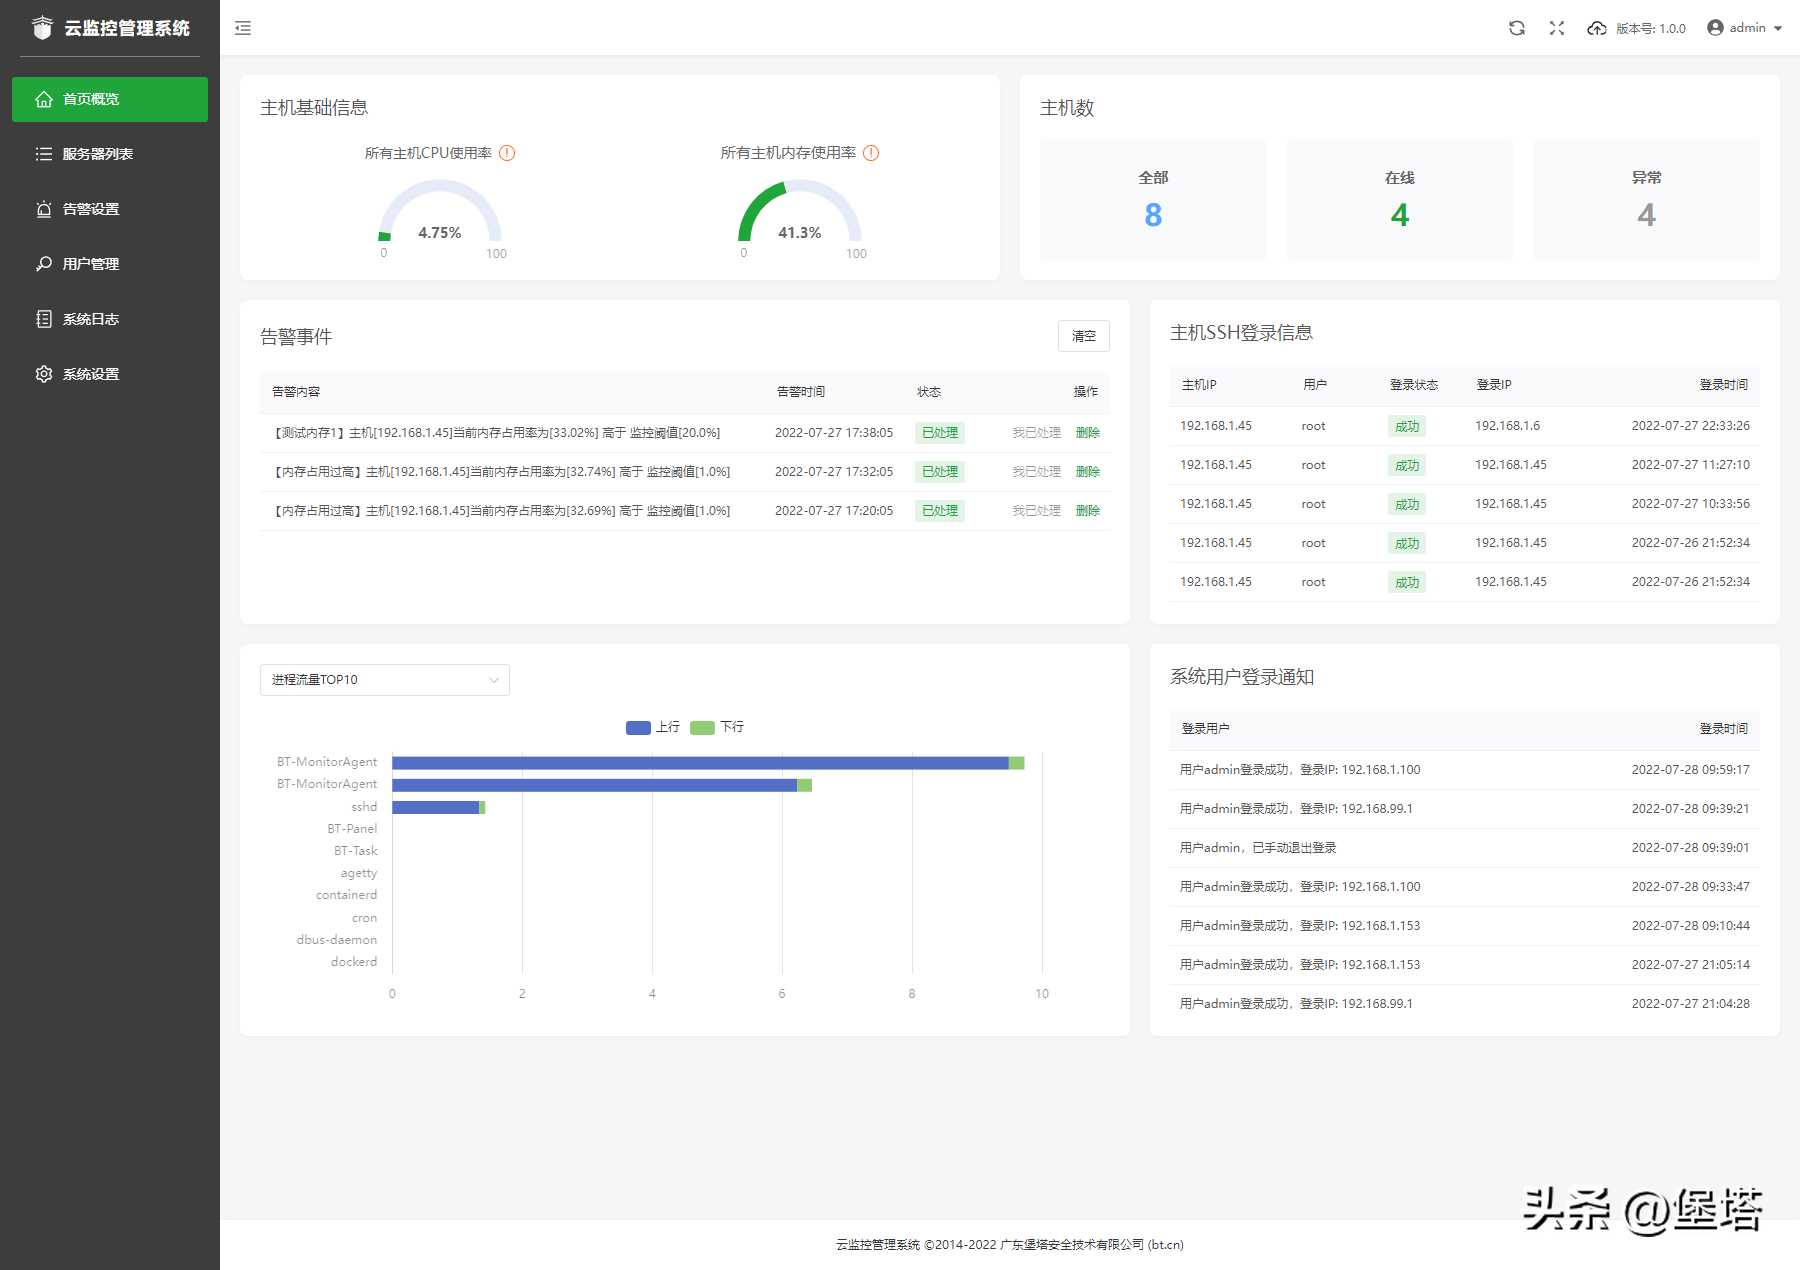The image size is (1800, 1270).
Task: Click 我已处理 for alert at 17:20:05
Action: point(1036,511)
